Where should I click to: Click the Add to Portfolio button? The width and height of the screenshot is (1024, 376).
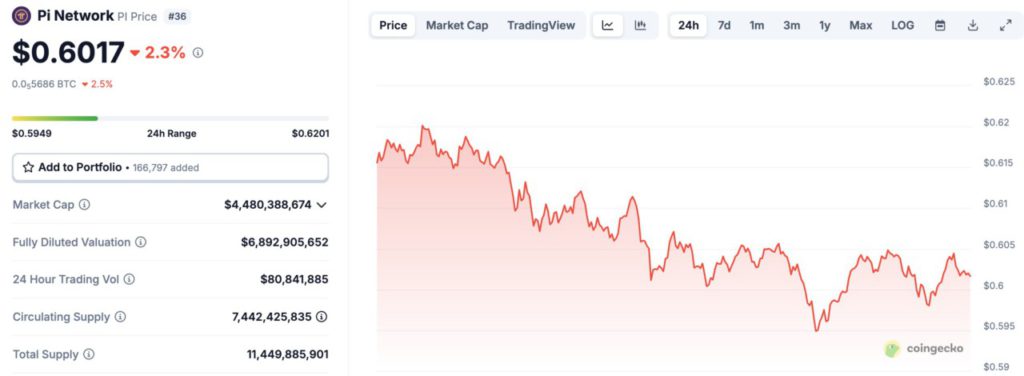170,168
